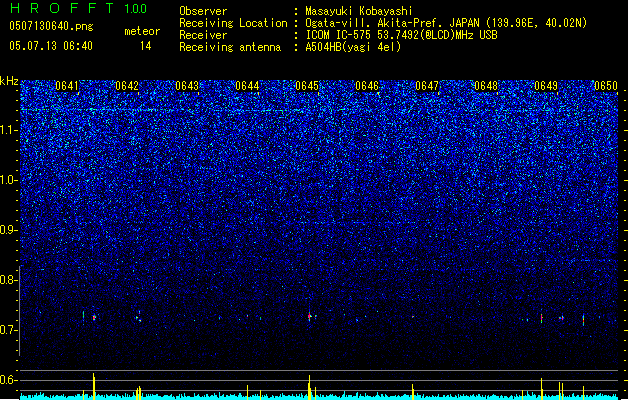
Task: Click the 0.9 frequency axis label
Action: (x=8, y=230)
